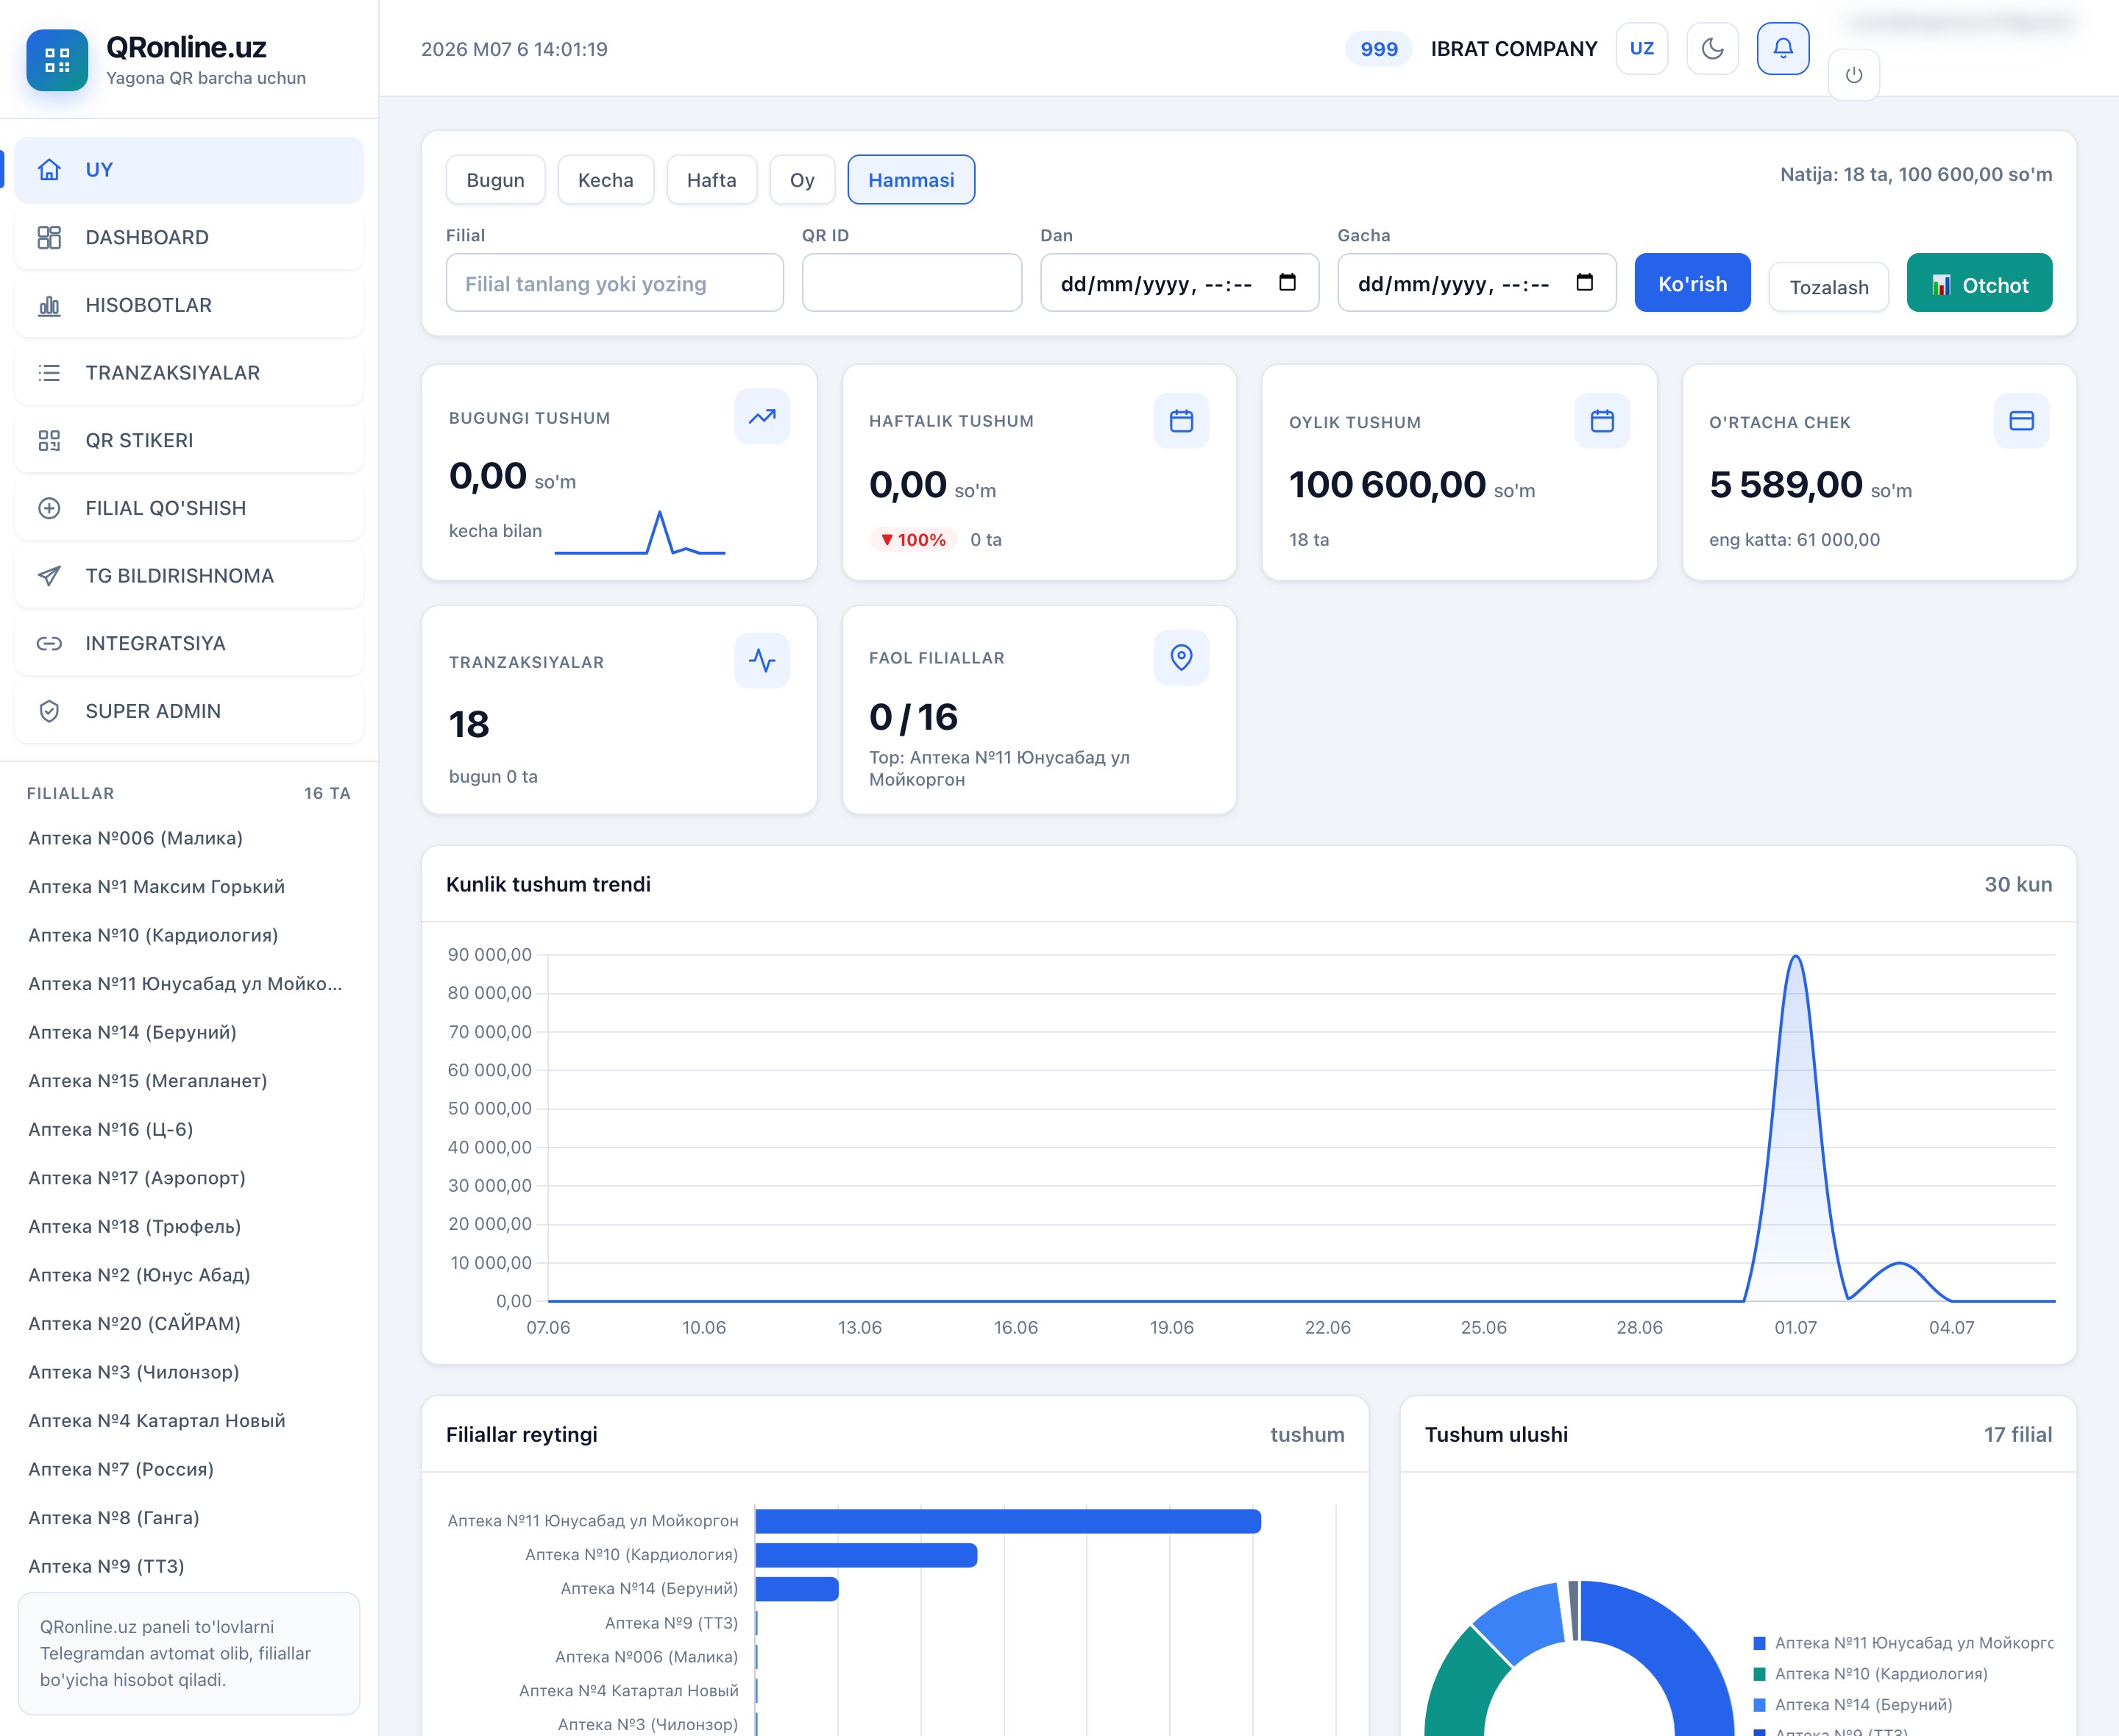Click calendar icon on Oylik Tushum card
This screenshot has height=1736, width=2119.
click(1602, 420)
